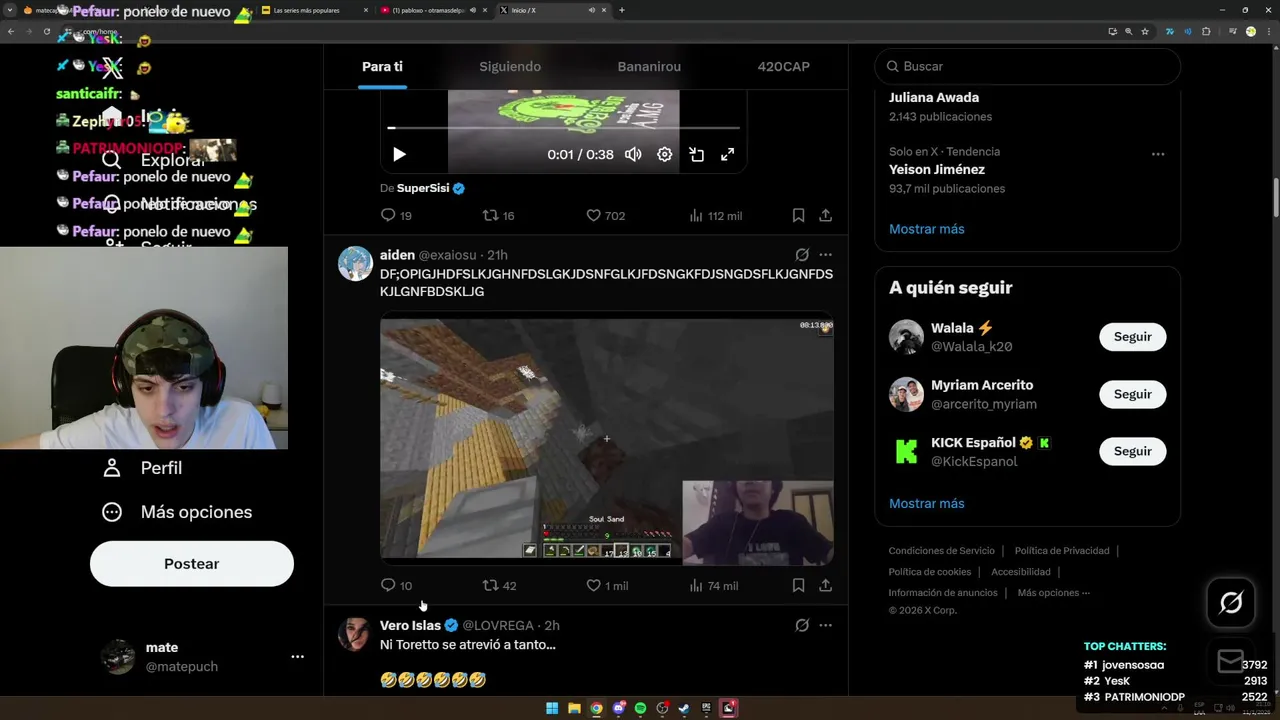The width and height of the screenshot is (1280, 720).
Task: Open Condiciones de Servicio link
Action: (x=941, y=551)
